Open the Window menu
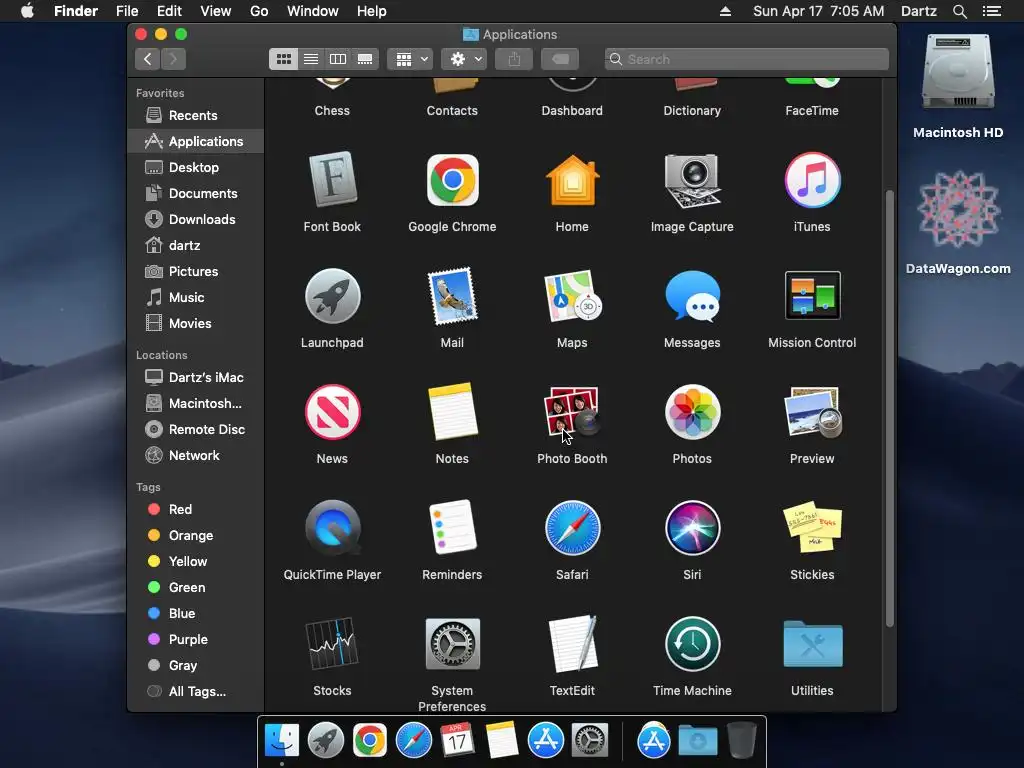This screenshot has height=768, width=1024. [x=312, y=11]
